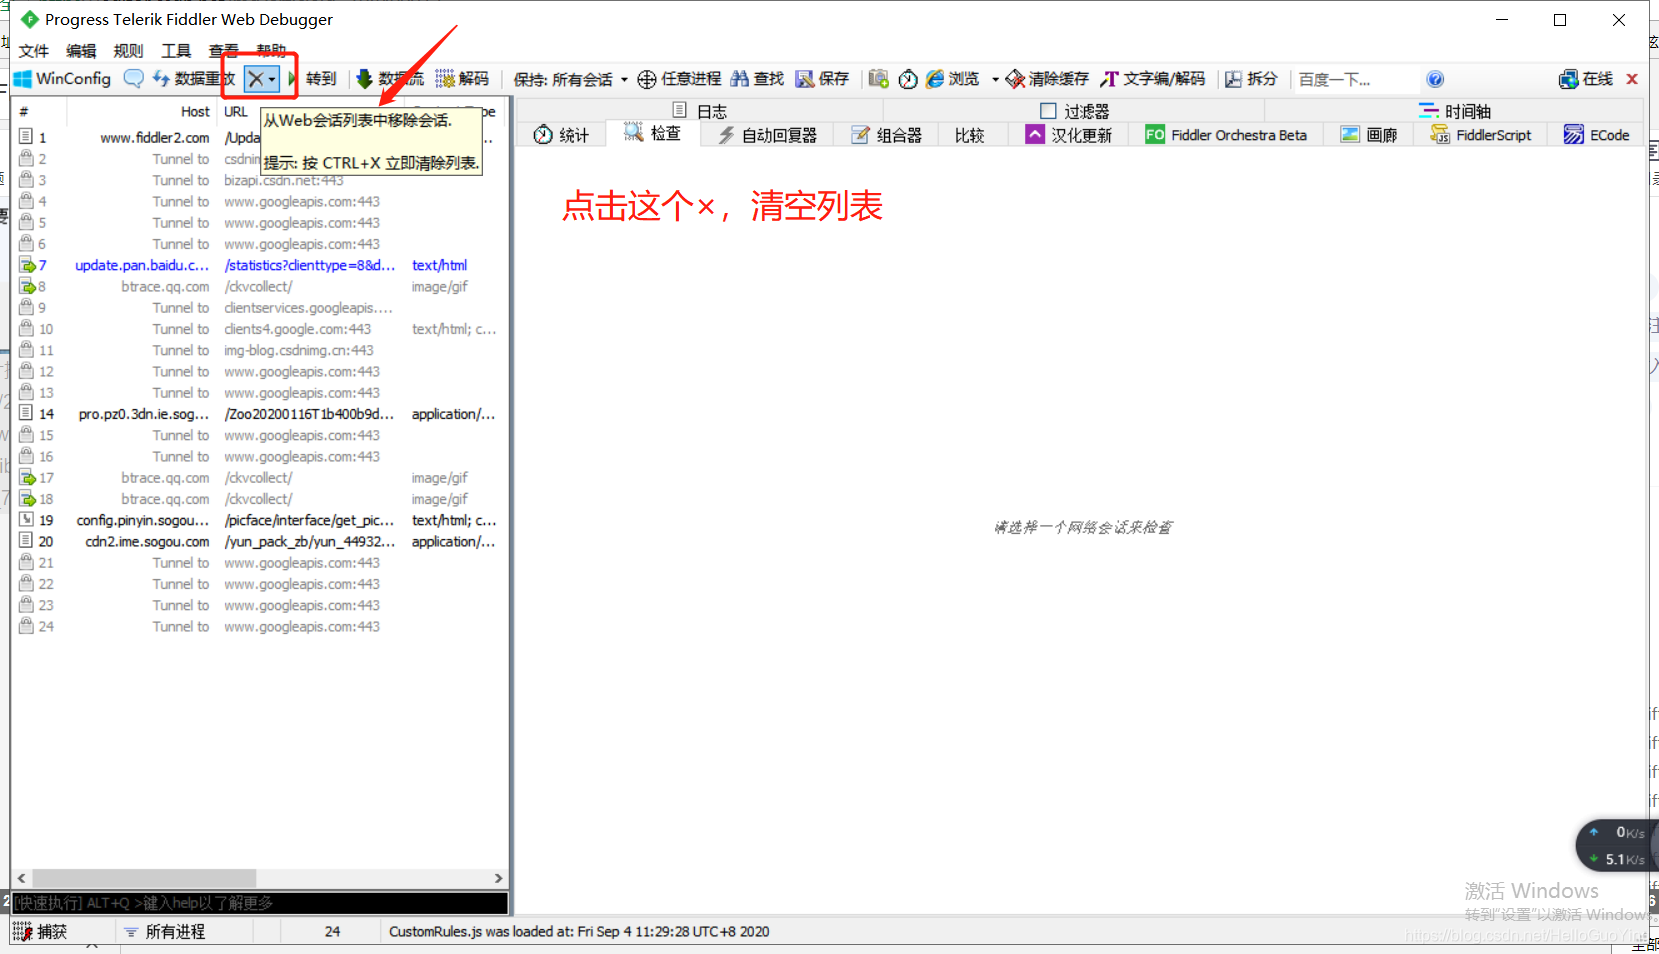Switch to the 自动回复器 tab

768,135
